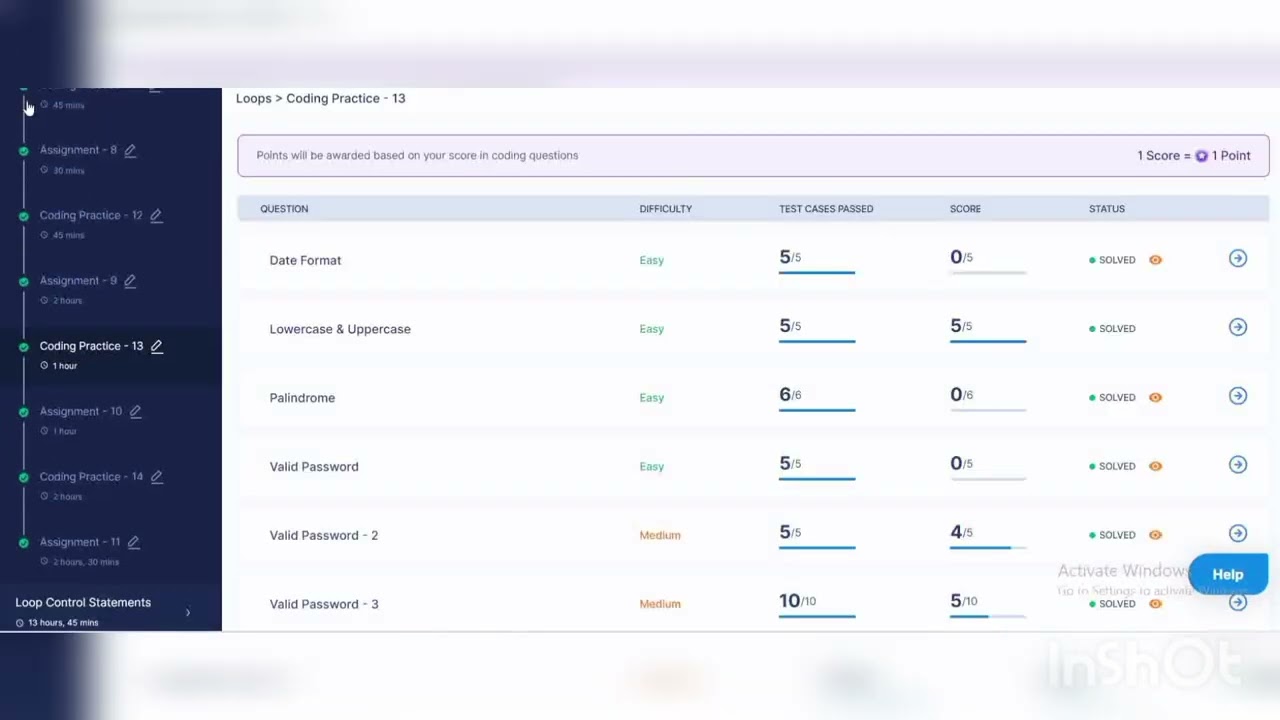Click the TEST CASES PASSED column header
The height and width of the screenshot is (720, 1280).
tap(826, 209)
